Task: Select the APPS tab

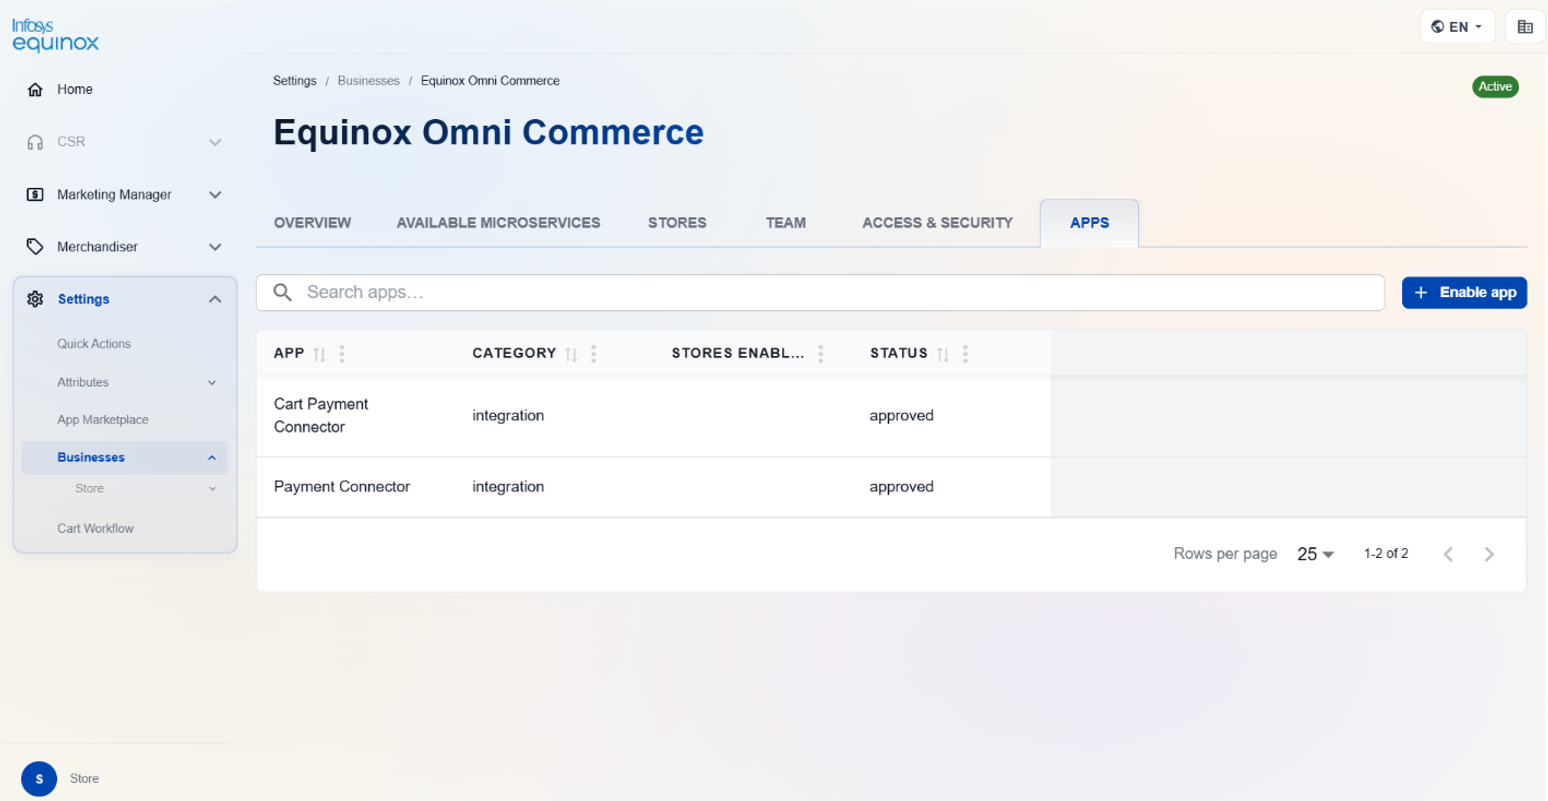Action: [1089, 223]
